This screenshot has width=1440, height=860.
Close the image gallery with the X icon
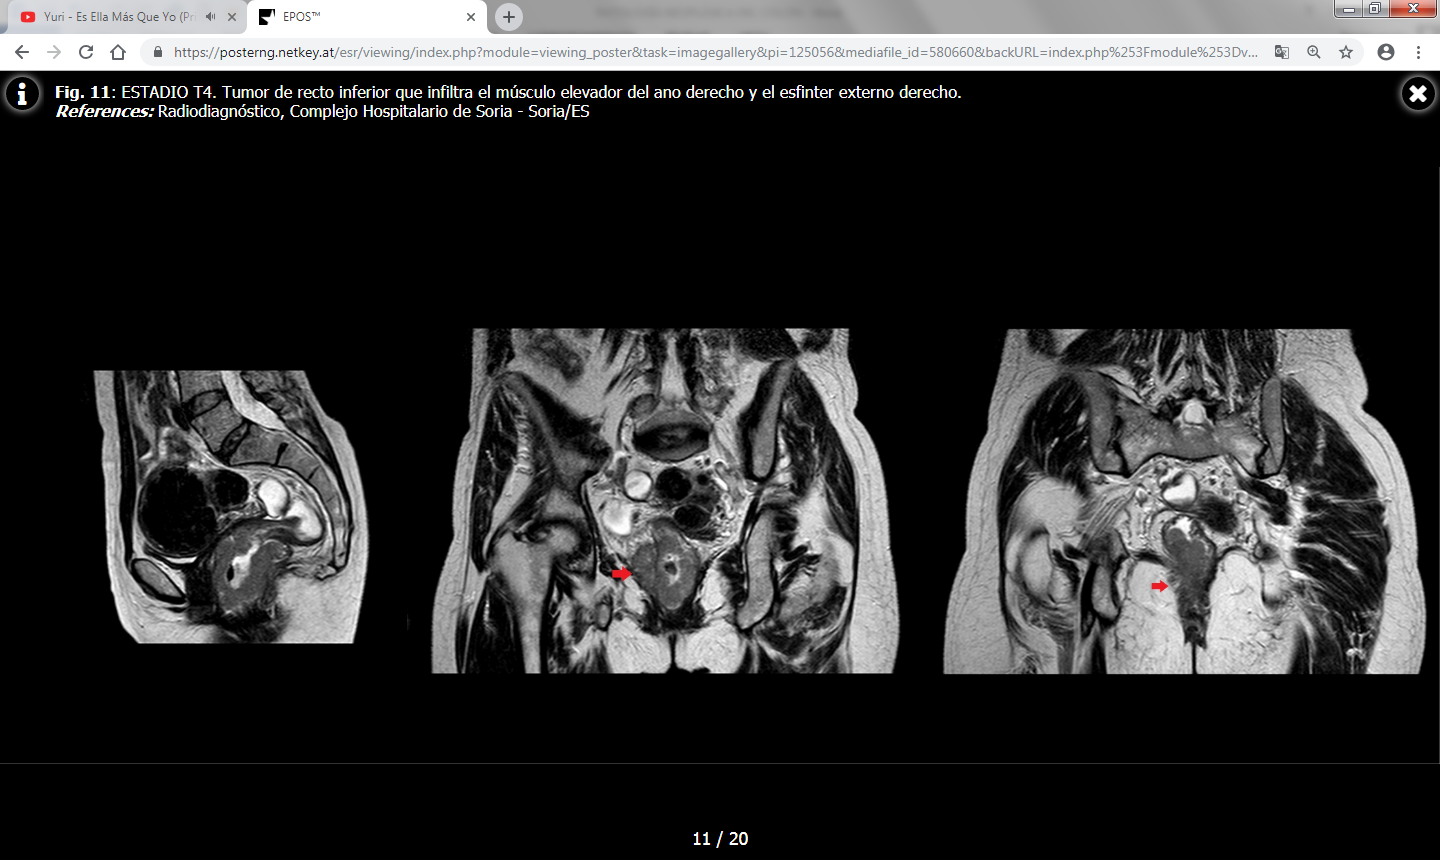click(x=1417, y=94)
